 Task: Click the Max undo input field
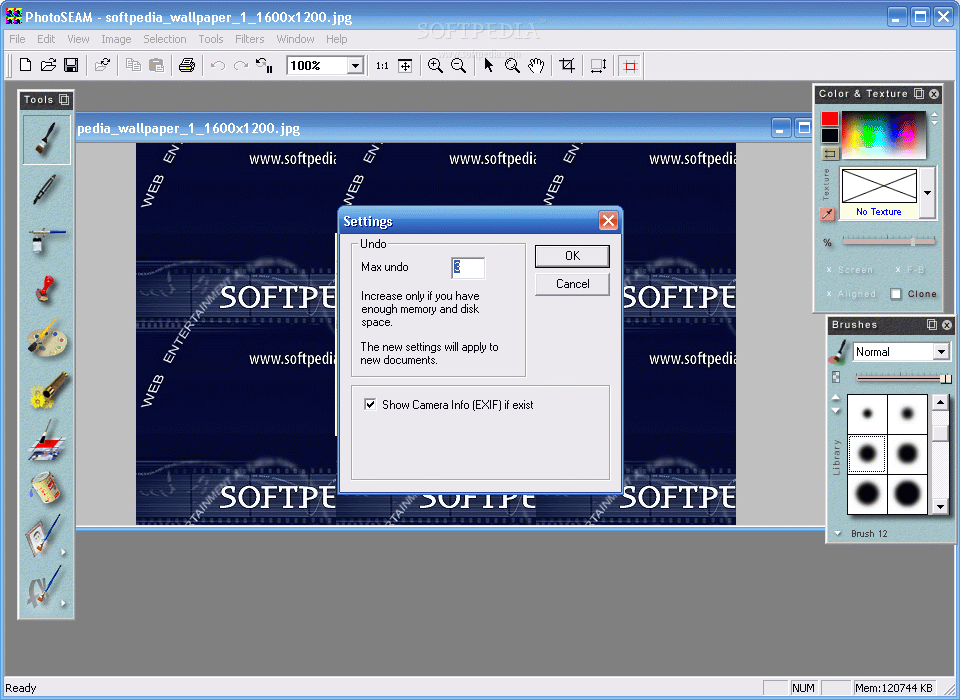[x=468, y=268]
